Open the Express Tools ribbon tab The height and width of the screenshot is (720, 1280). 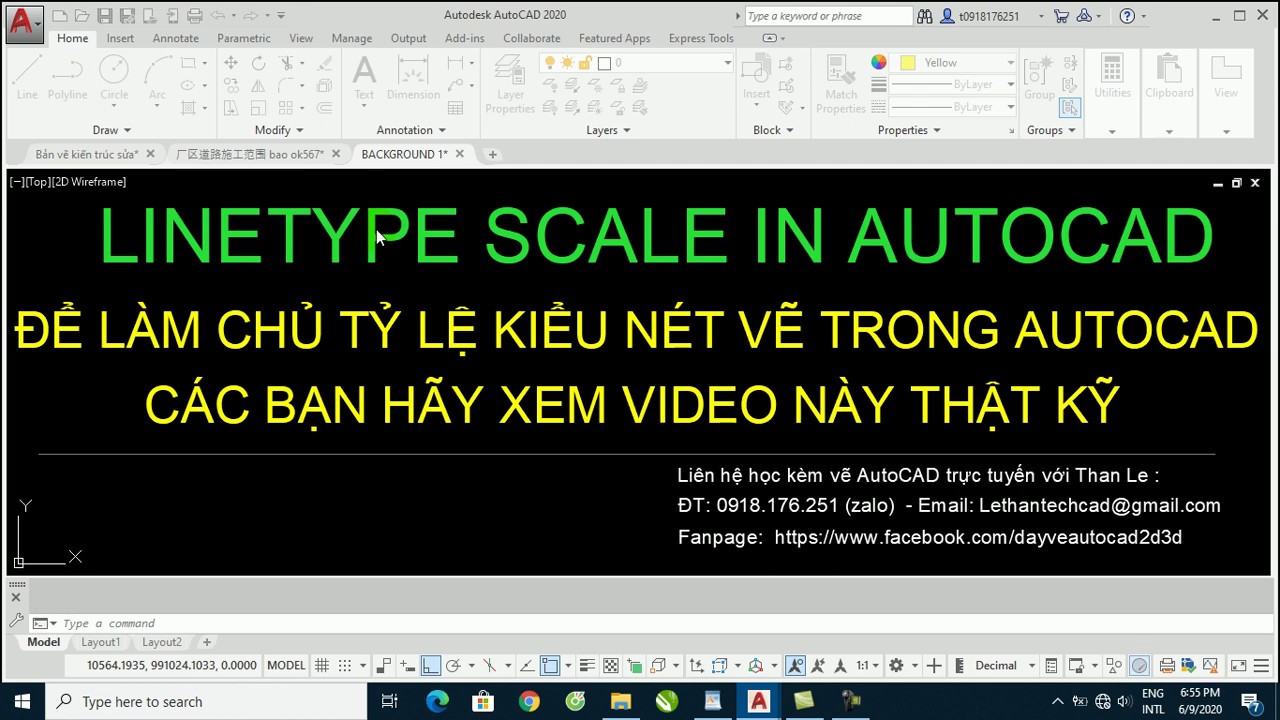point(701,38)
